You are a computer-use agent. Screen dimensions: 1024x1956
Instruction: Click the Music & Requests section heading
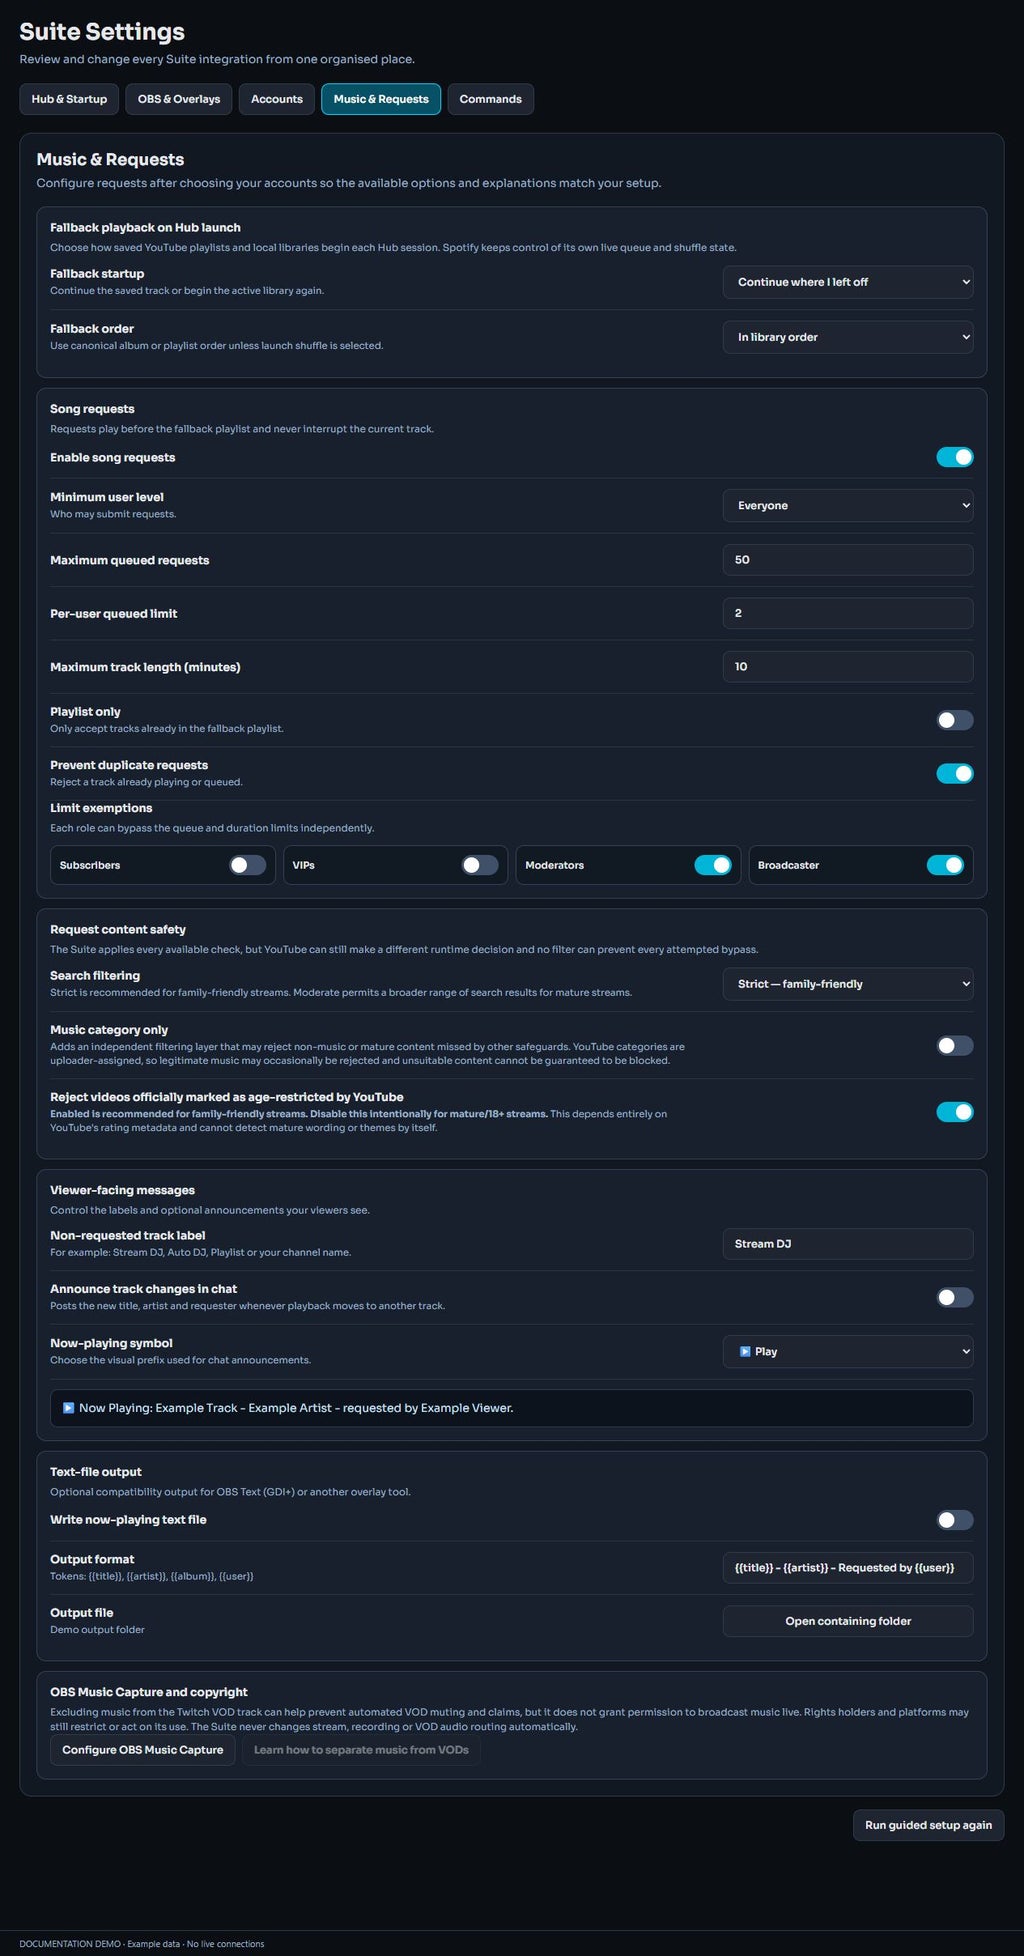110,159
